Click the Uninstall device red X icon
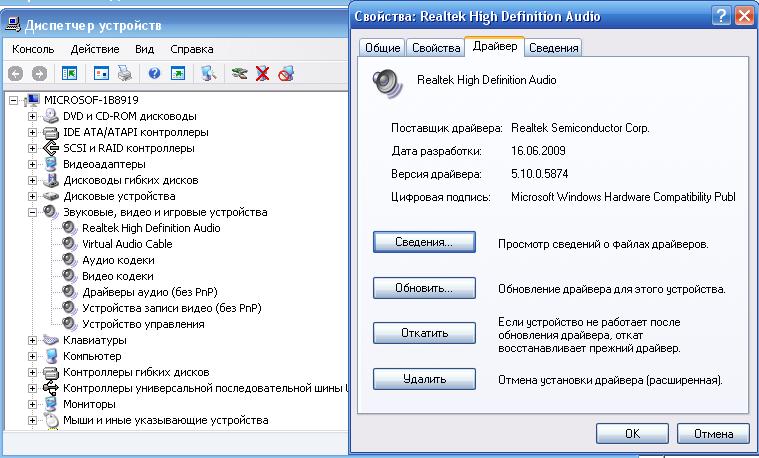The image size is (759, 458). pyautogui.click(x=263, y=74)
